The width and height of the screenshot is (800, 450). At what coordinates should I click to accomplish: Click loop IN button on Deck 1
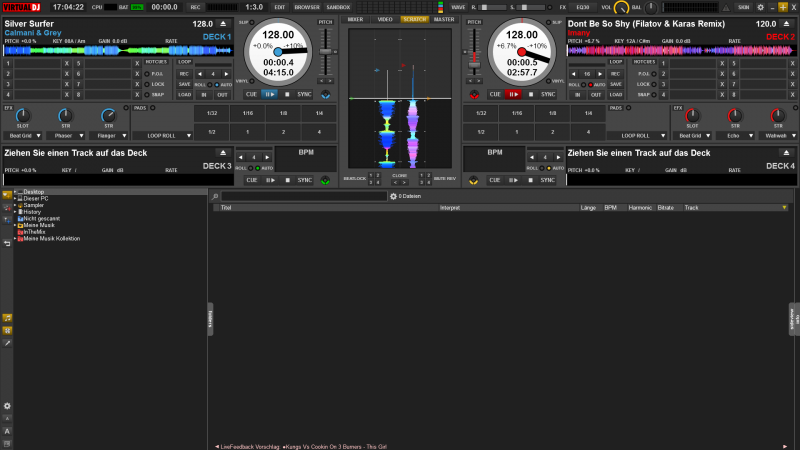pyautogui.click(x=204, y=95)
